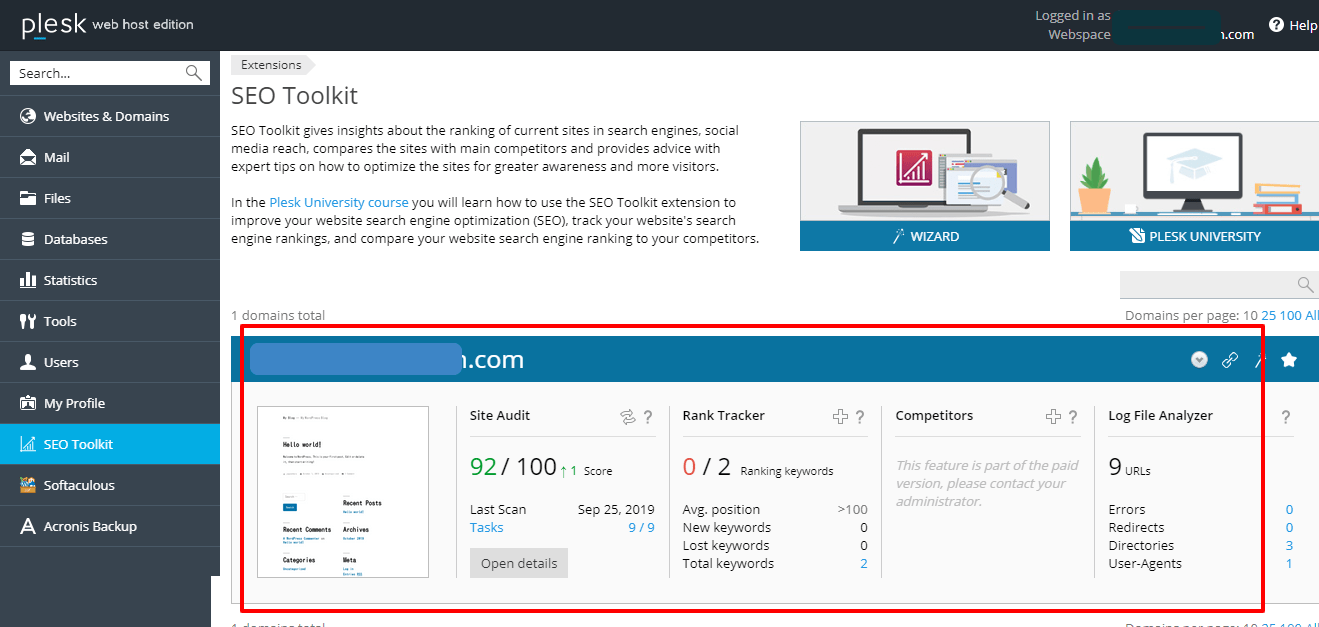Click the Competitors plus icon

[1054, 417]
